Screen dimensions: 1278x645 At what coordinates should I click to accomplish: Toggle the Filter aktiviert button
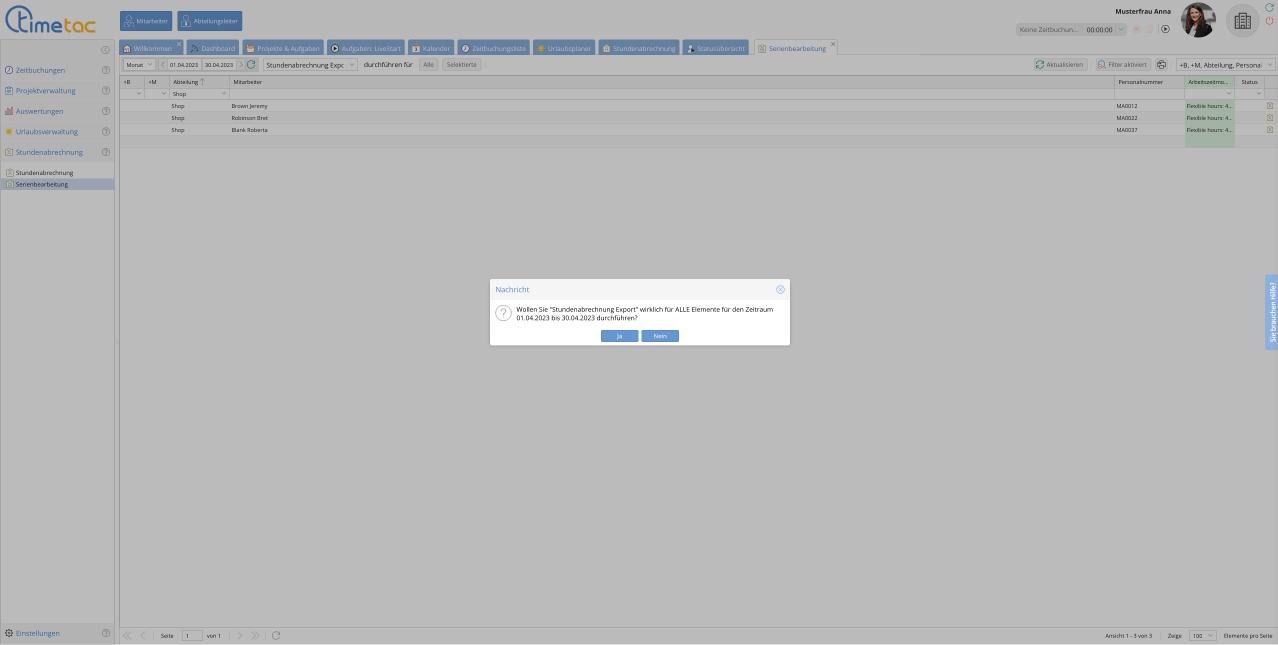click(1122, 64)
